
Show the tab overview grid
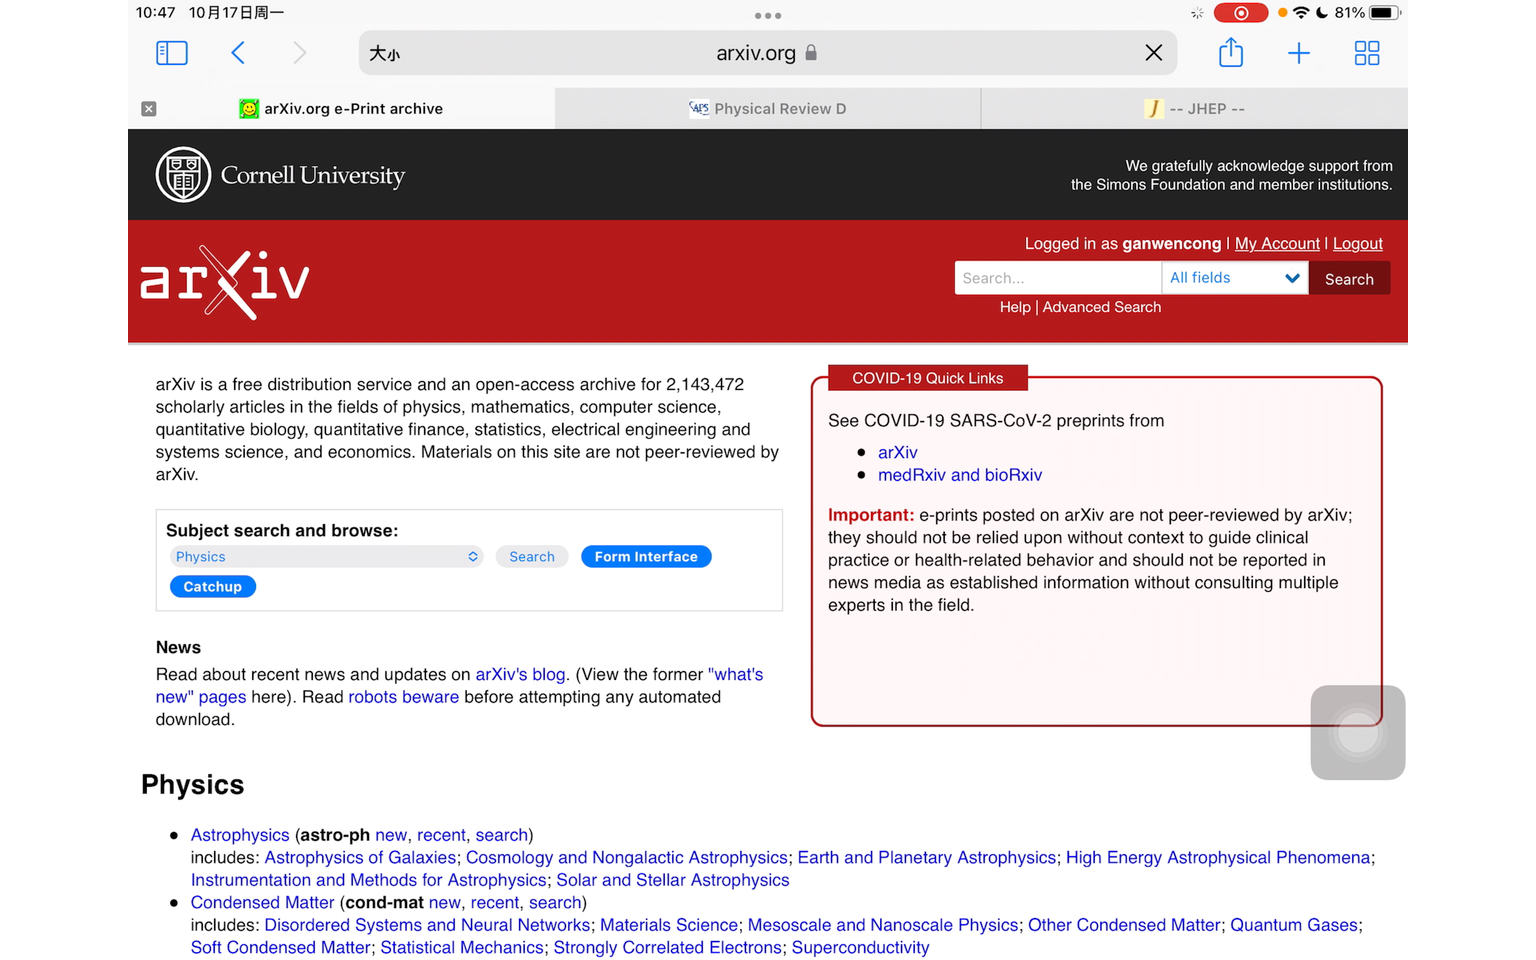click(x=1366, y=53)
